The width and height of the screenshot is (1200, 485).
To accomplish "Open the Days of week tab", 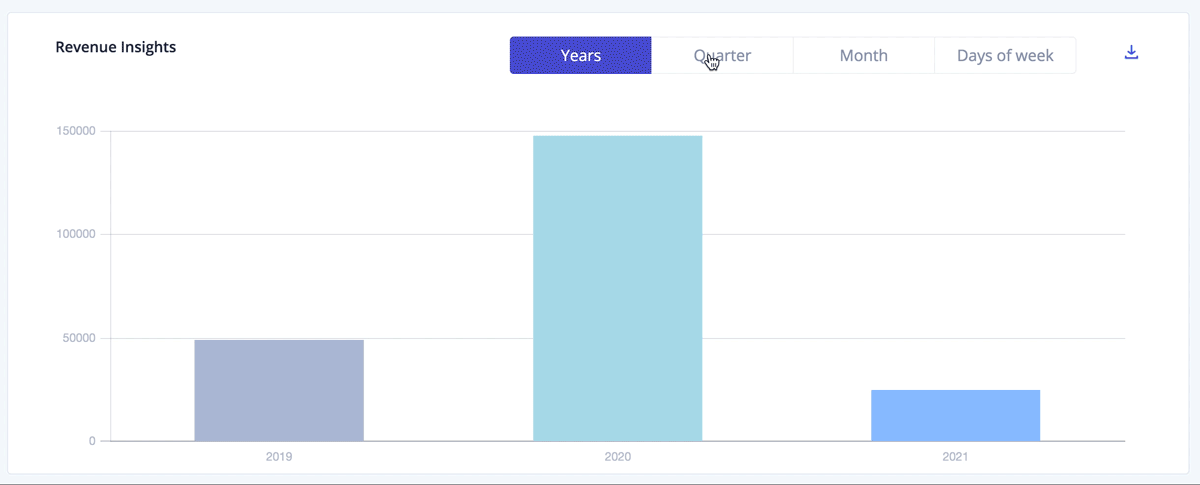I will click(x=1004, y=55).
